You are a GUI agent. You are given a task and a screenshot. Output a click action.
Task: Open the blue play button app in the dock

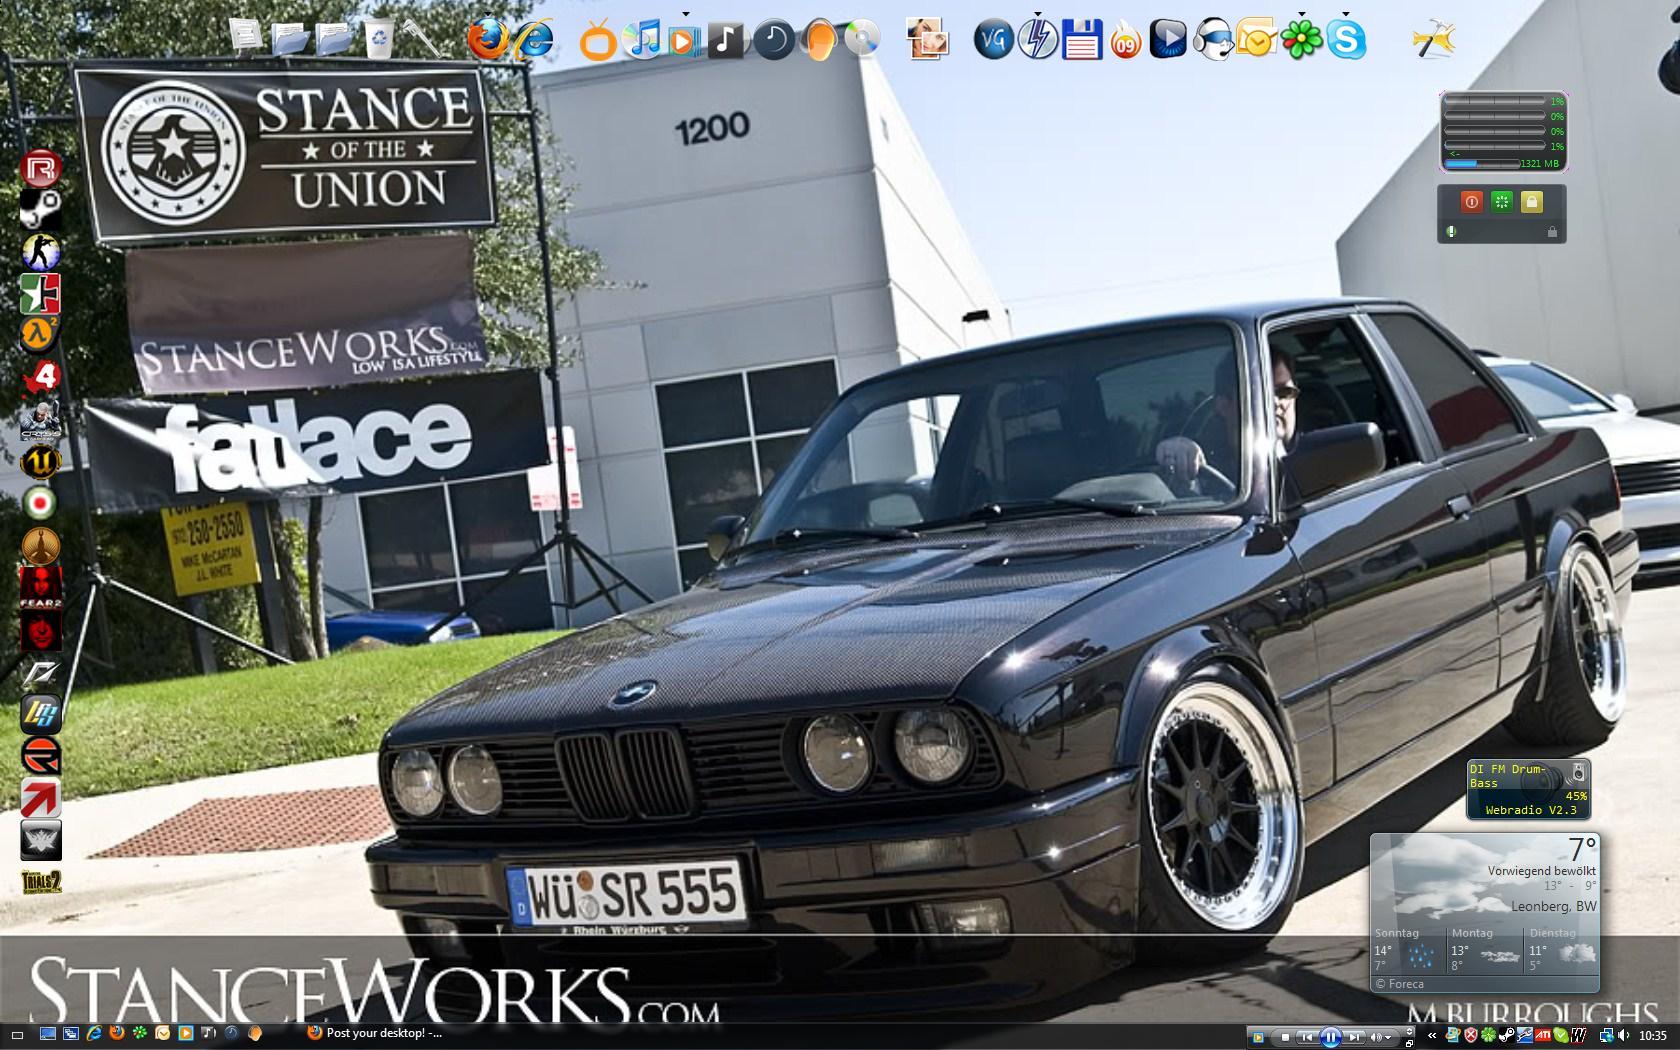coord(1168,40)
